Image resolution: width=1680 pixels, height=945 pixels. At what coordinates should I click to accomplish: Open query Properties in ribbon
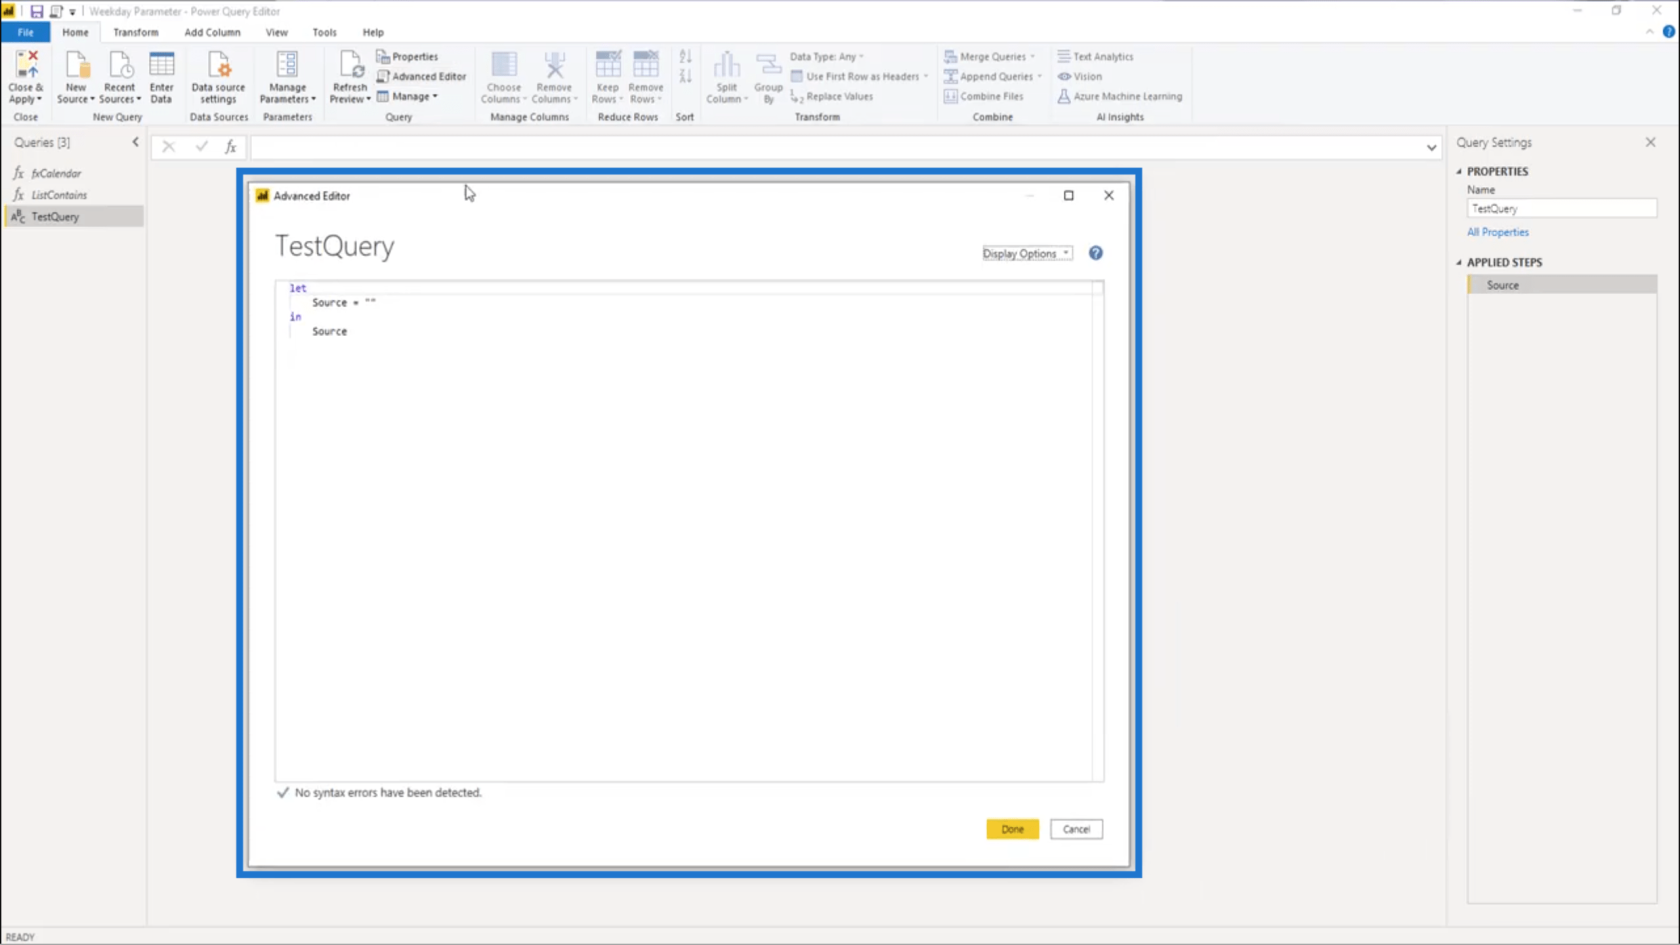coord(407,57)
